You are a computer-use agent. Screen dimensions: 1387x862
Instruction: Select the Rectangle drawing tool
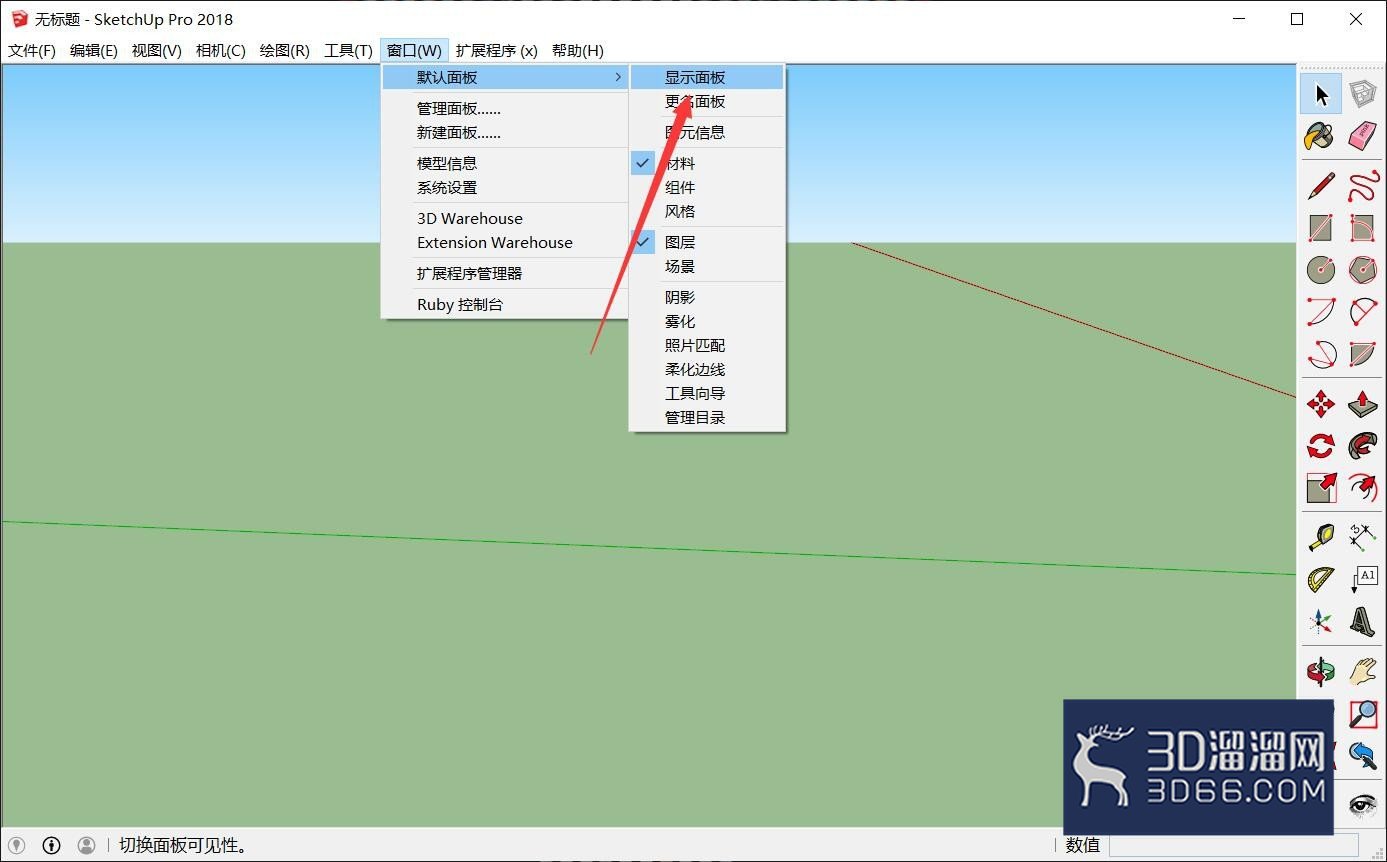click(1321, 228)
